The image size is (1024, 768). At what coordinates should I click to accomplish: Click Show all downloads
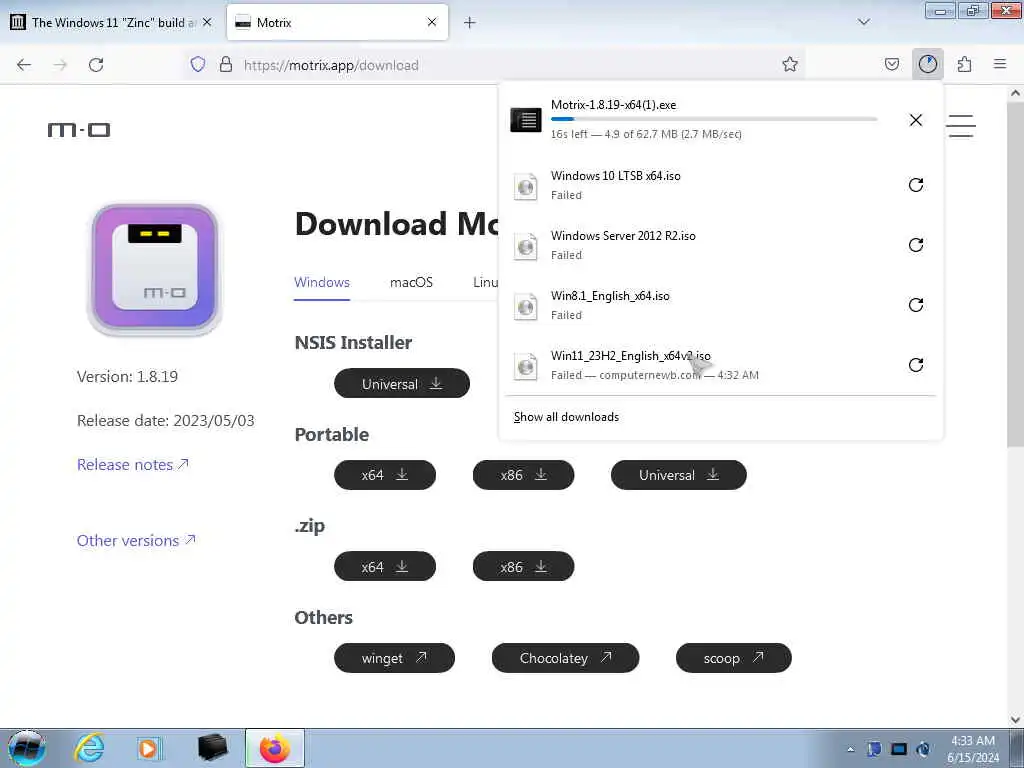(566, 417)
